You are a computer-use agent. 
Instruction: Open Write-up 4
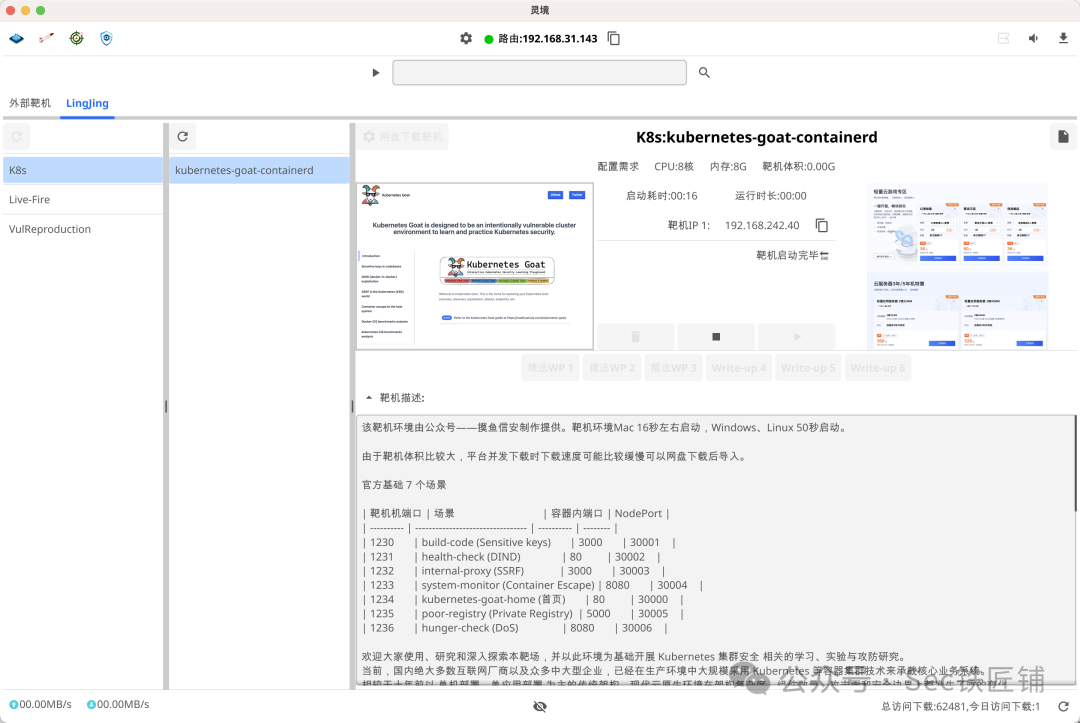(739, 368)
